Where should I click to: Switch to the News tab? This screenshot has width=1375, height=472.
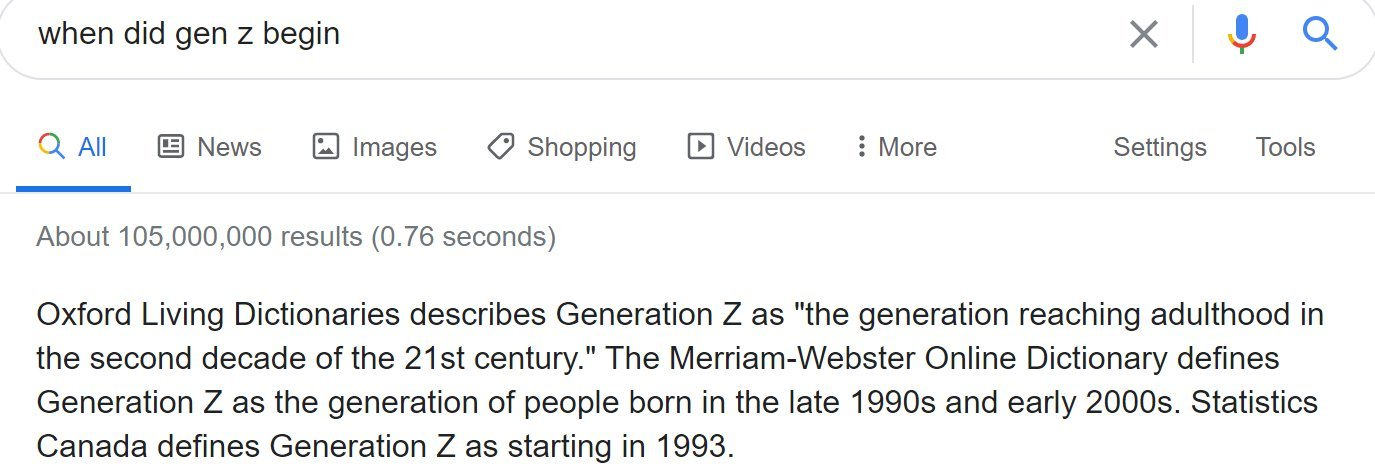click(x=209, y=147)
